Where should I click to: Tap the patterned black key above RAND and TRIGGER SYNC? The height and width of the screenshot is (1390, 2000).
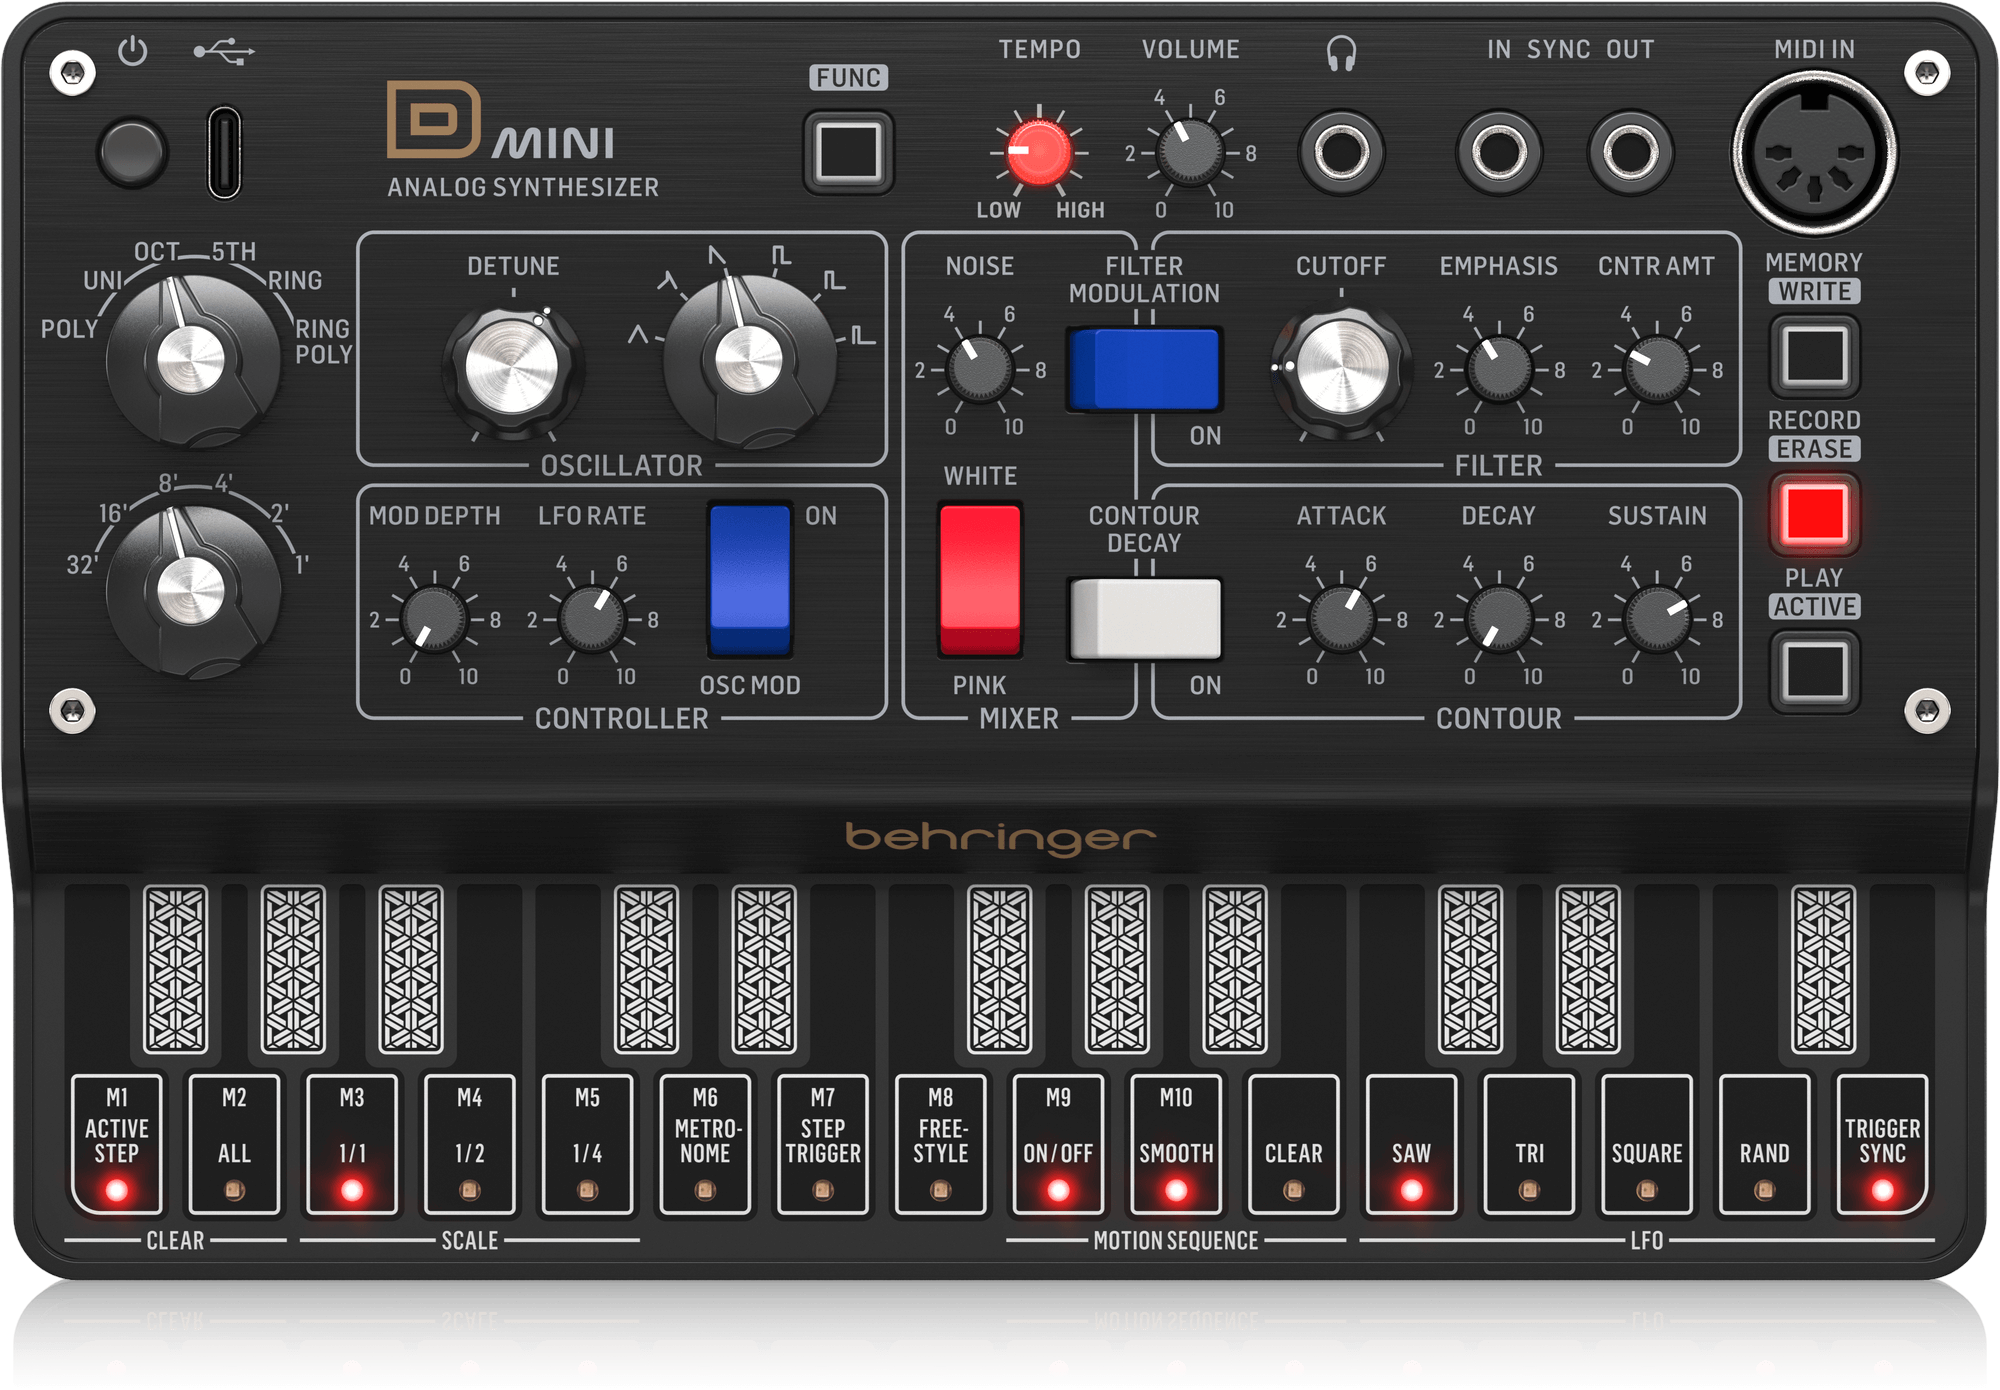click(1823, 969)
